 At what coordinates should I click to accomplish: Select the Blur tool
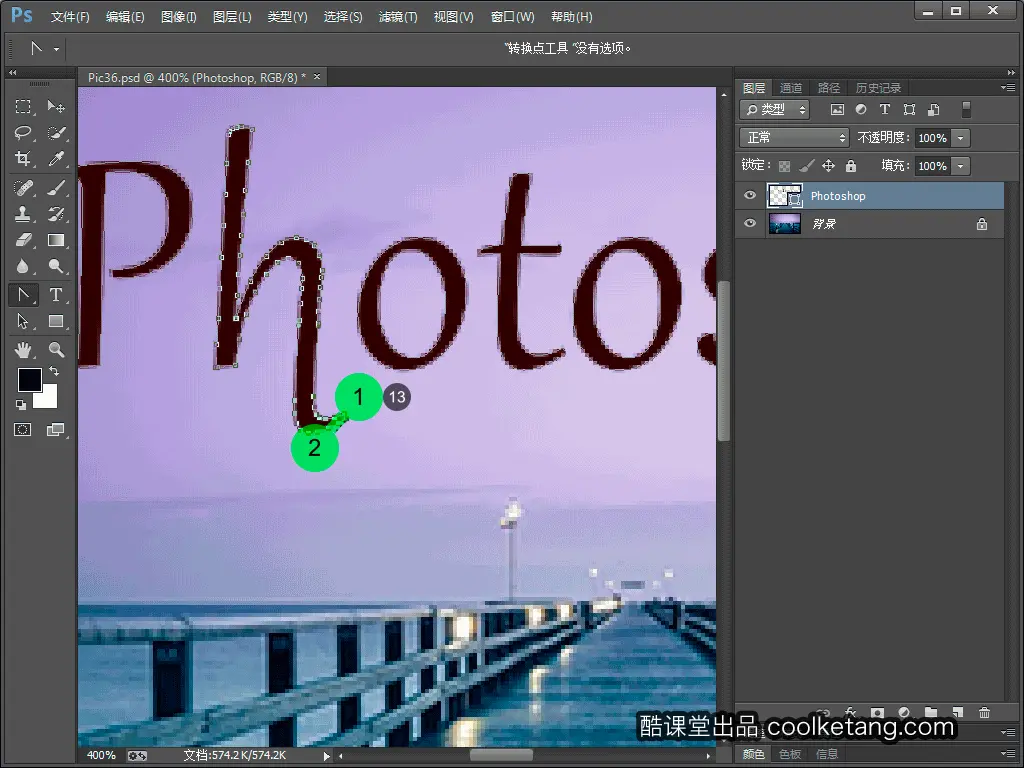(24, 266)
